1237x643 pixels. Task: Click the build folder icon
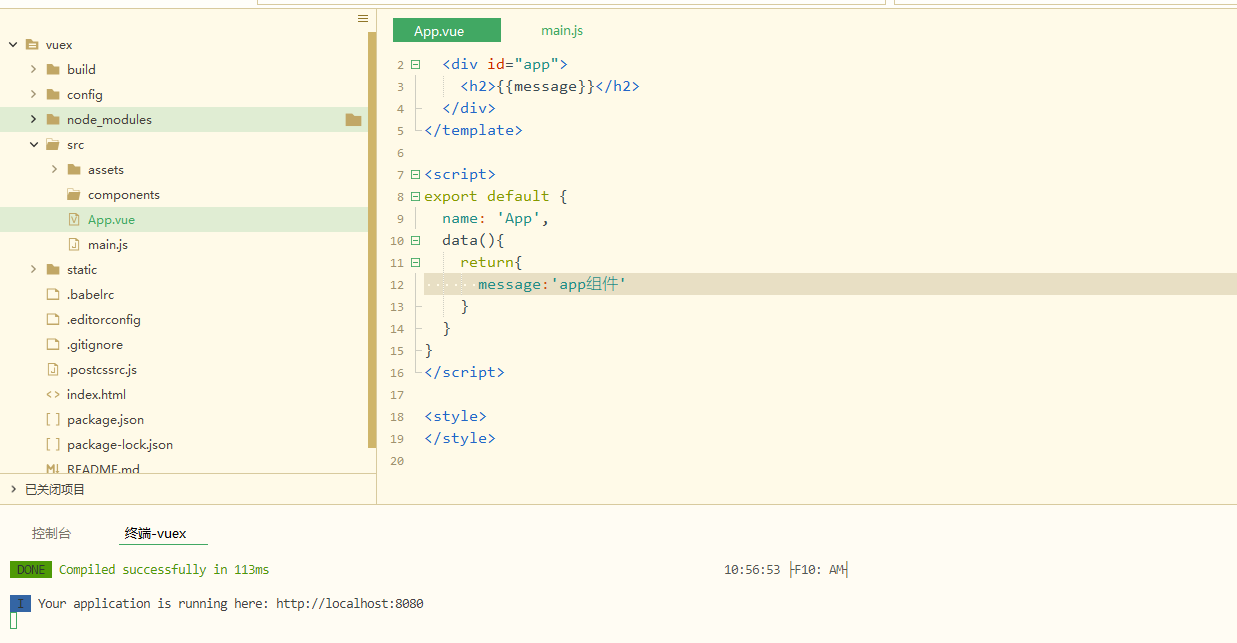pos(53,69)
